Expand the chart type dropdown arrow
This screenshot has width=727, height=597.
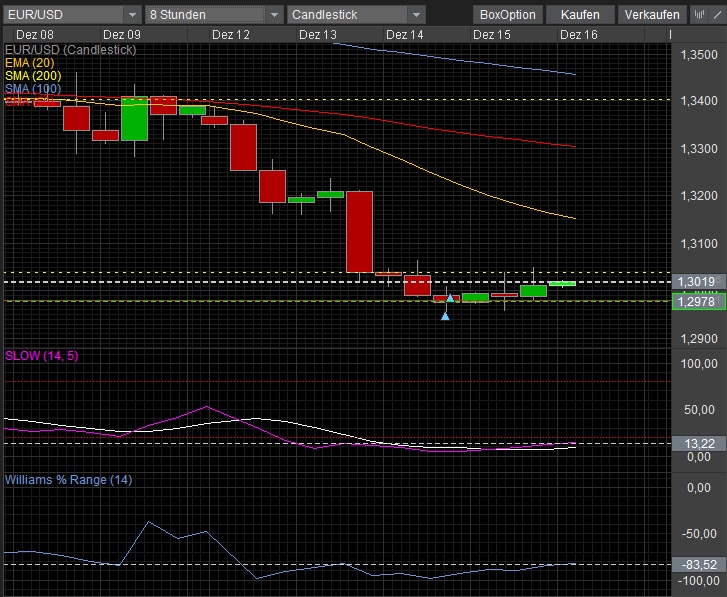pyautogui.click(x=416, y=15)
